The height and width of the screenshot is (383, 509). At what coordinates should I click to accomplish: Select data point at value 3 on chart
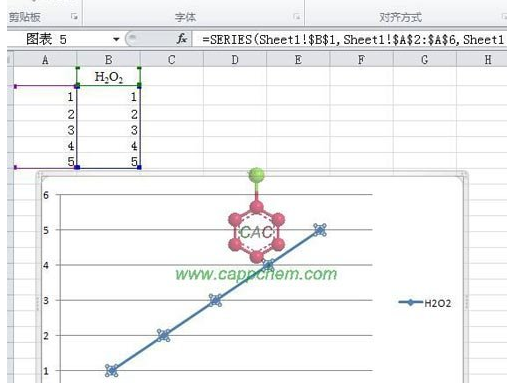click(215, 300)
